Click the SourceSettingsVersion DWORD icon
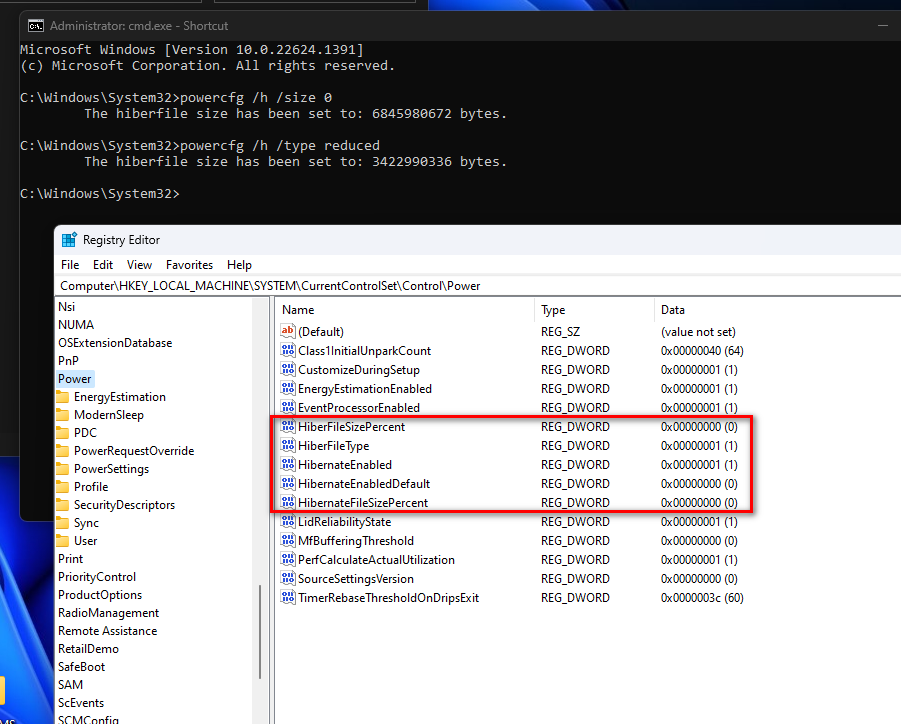Image resolution: width=901 pixels, height=724 pixels. 287,577
